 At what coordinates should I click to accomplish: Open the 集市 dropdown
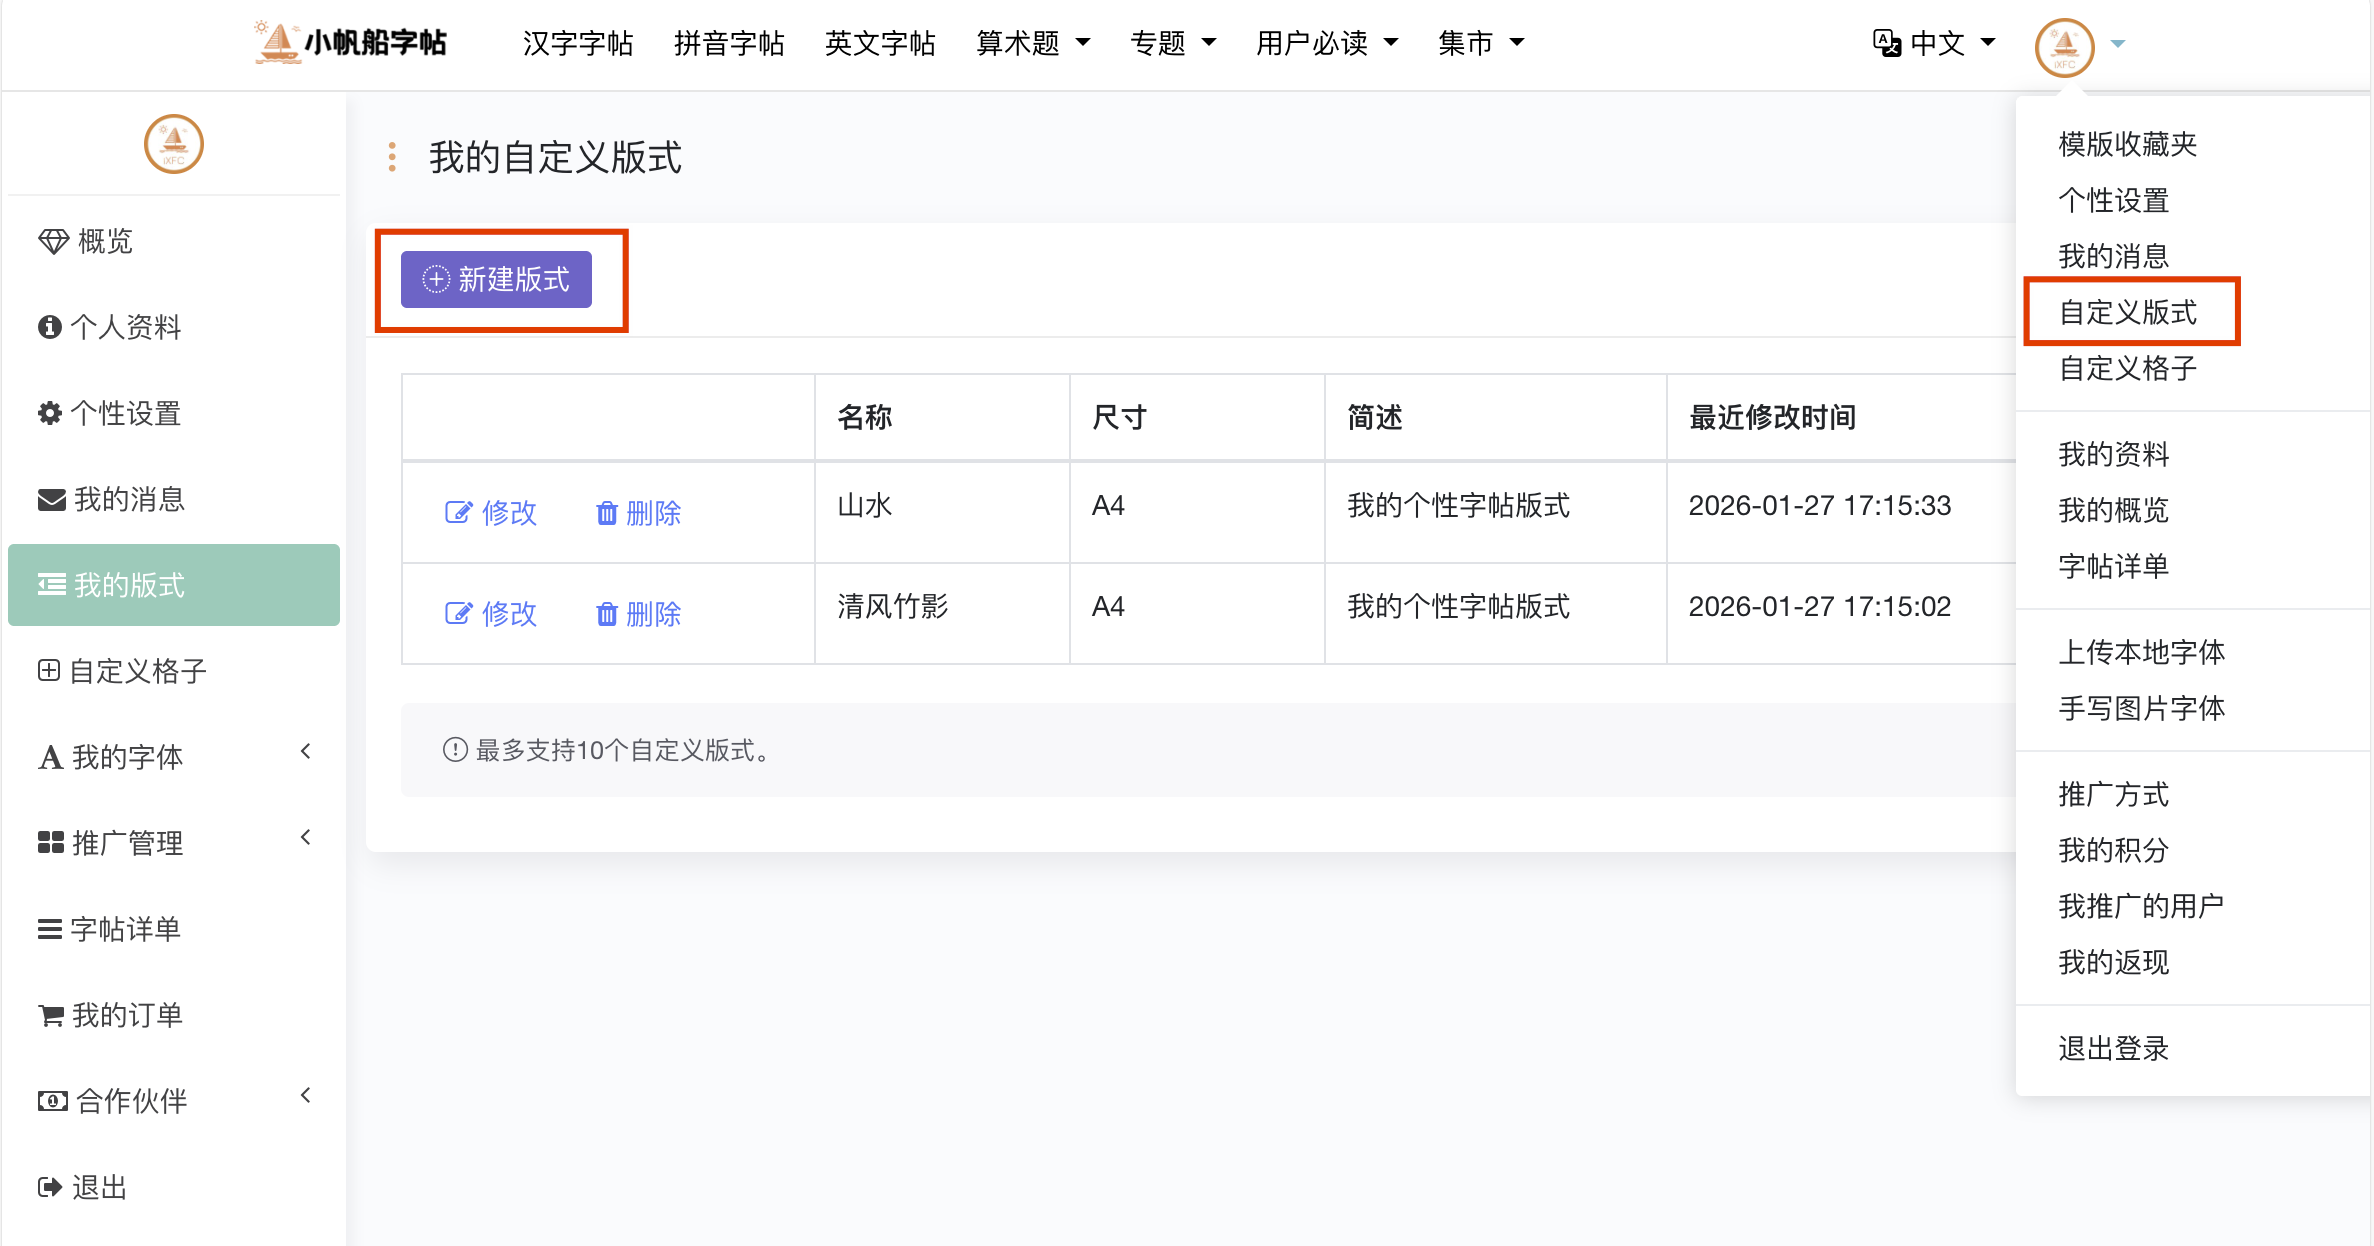click(1481, 43)
